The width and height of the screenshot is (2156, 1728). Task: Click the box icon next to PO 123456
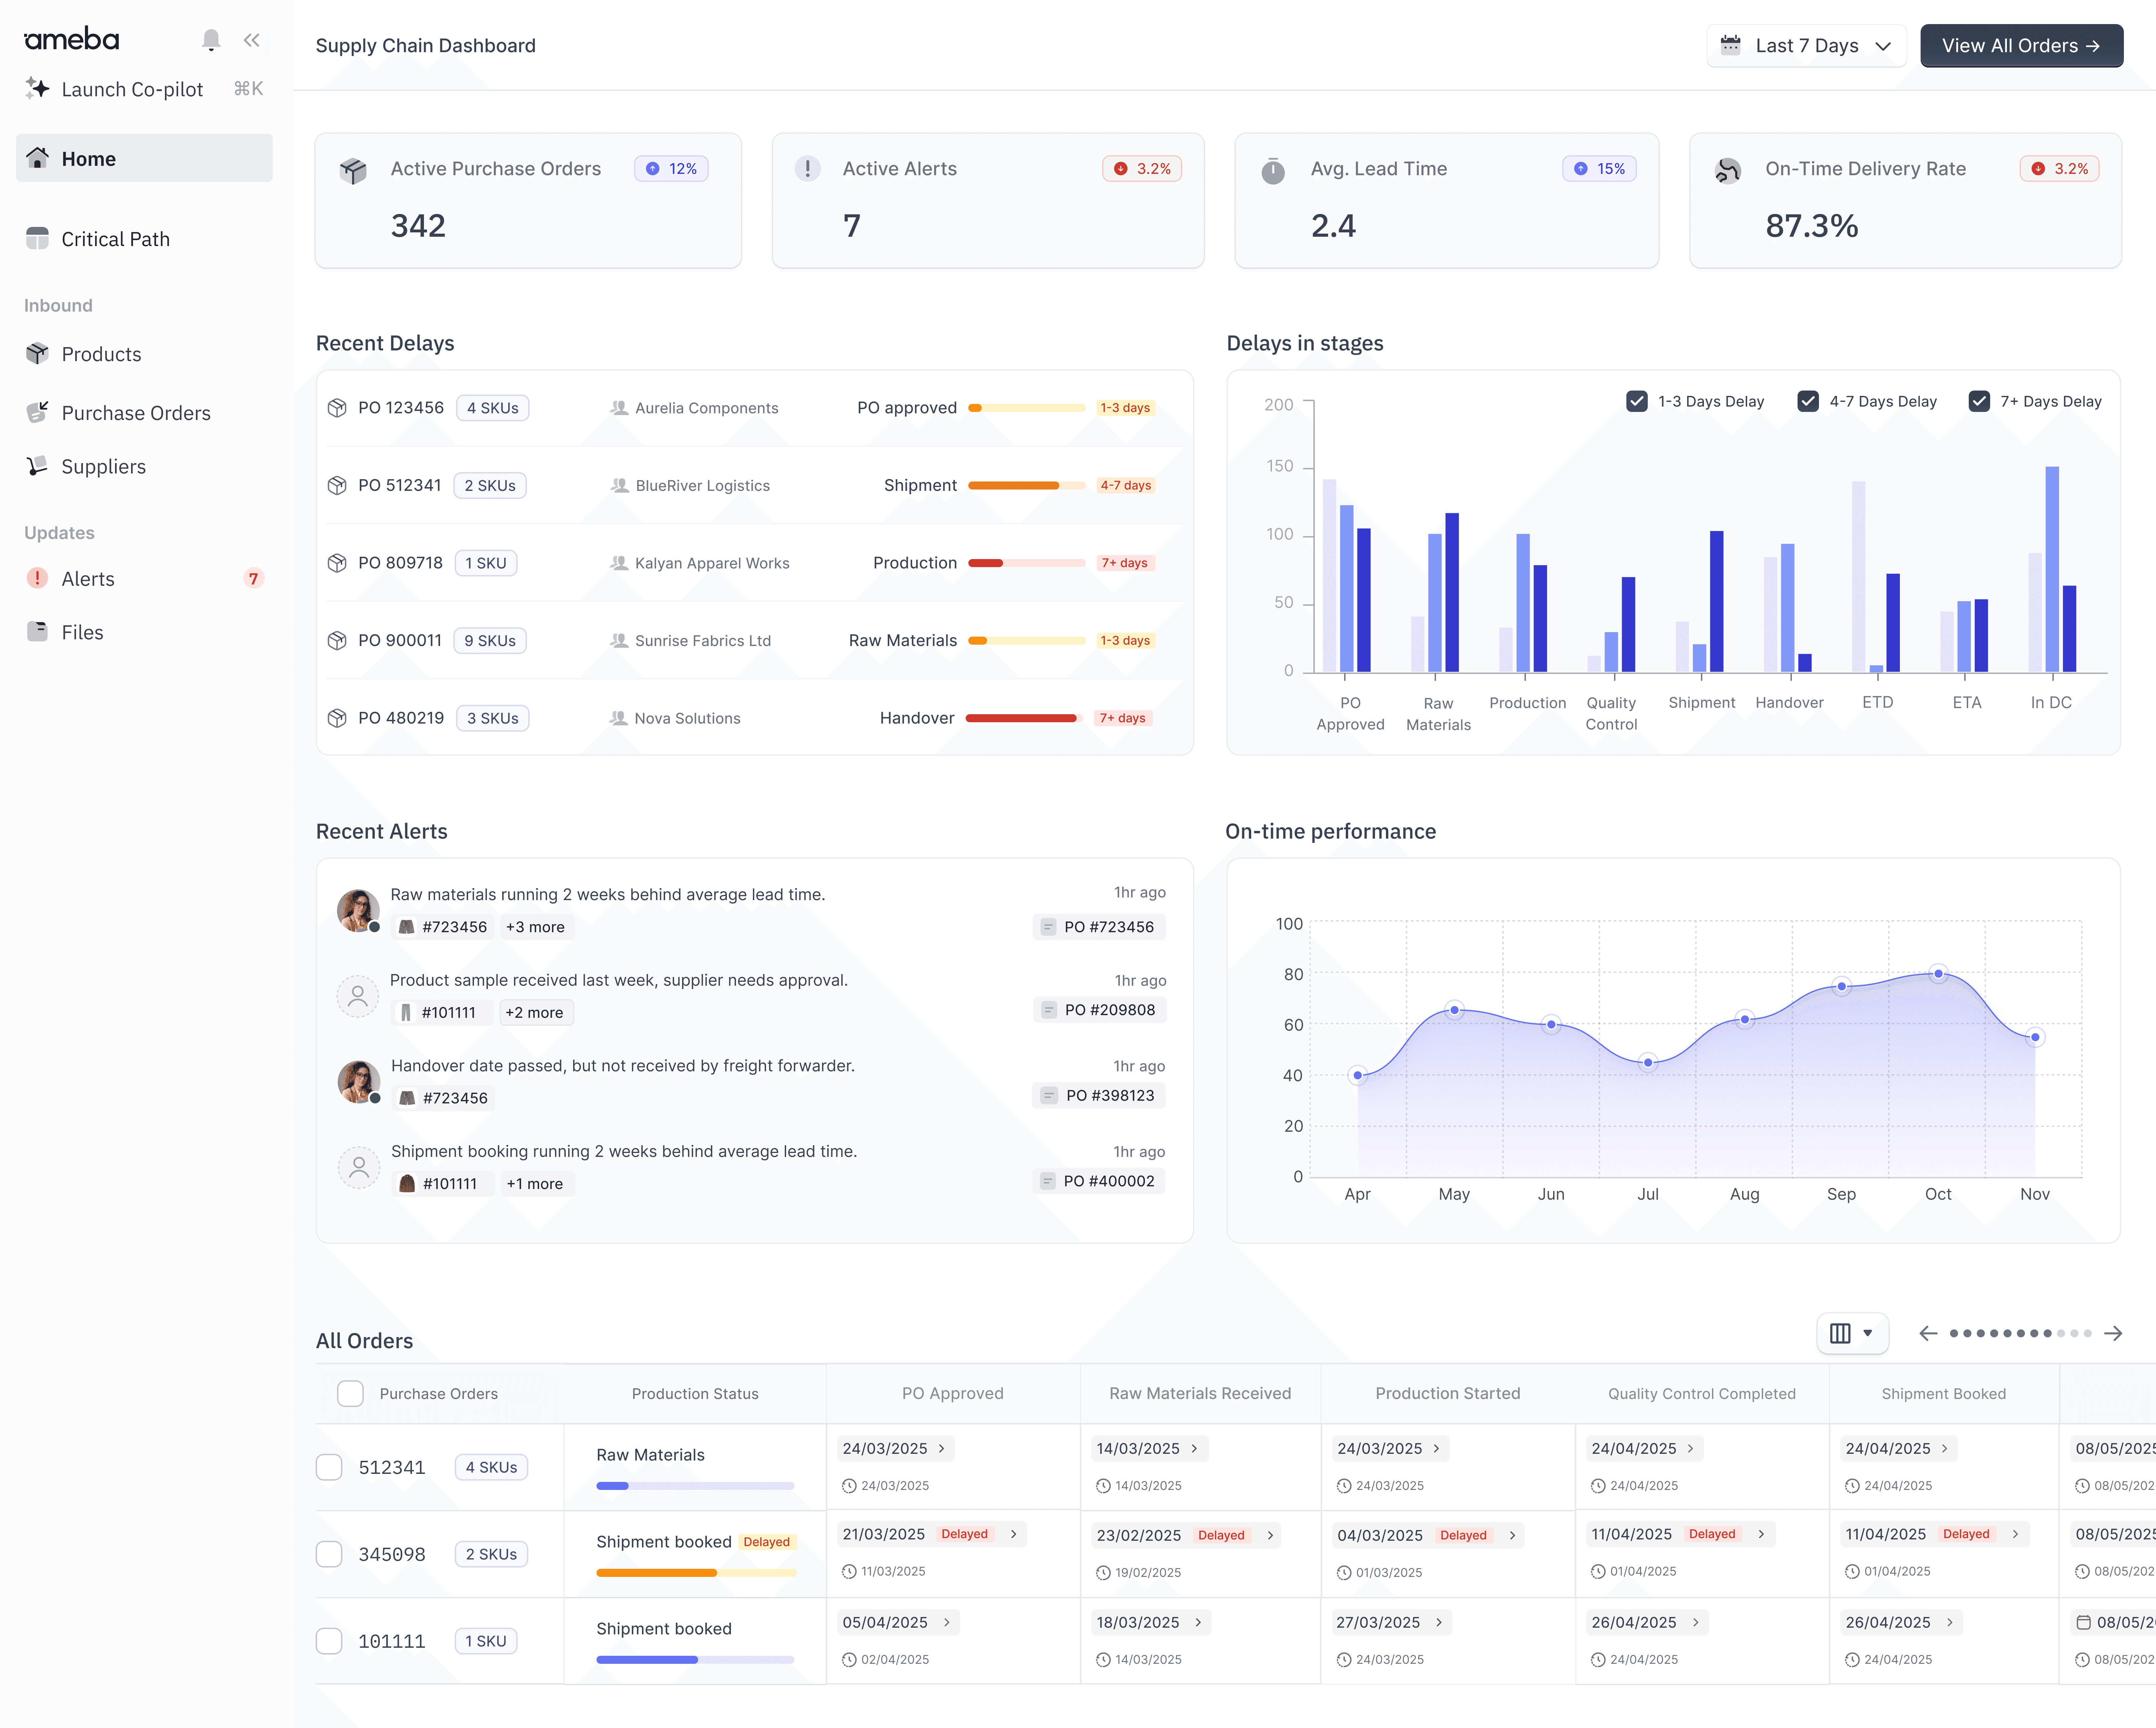[337, 408]
